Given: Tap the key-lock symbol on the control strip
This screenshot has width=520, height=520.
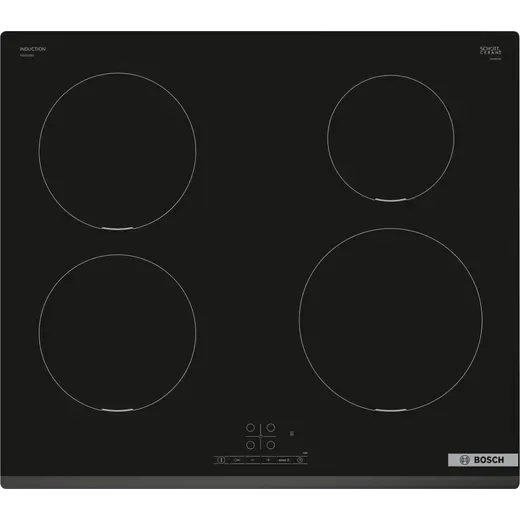Looking at the screenshot, I should [237, 460].
